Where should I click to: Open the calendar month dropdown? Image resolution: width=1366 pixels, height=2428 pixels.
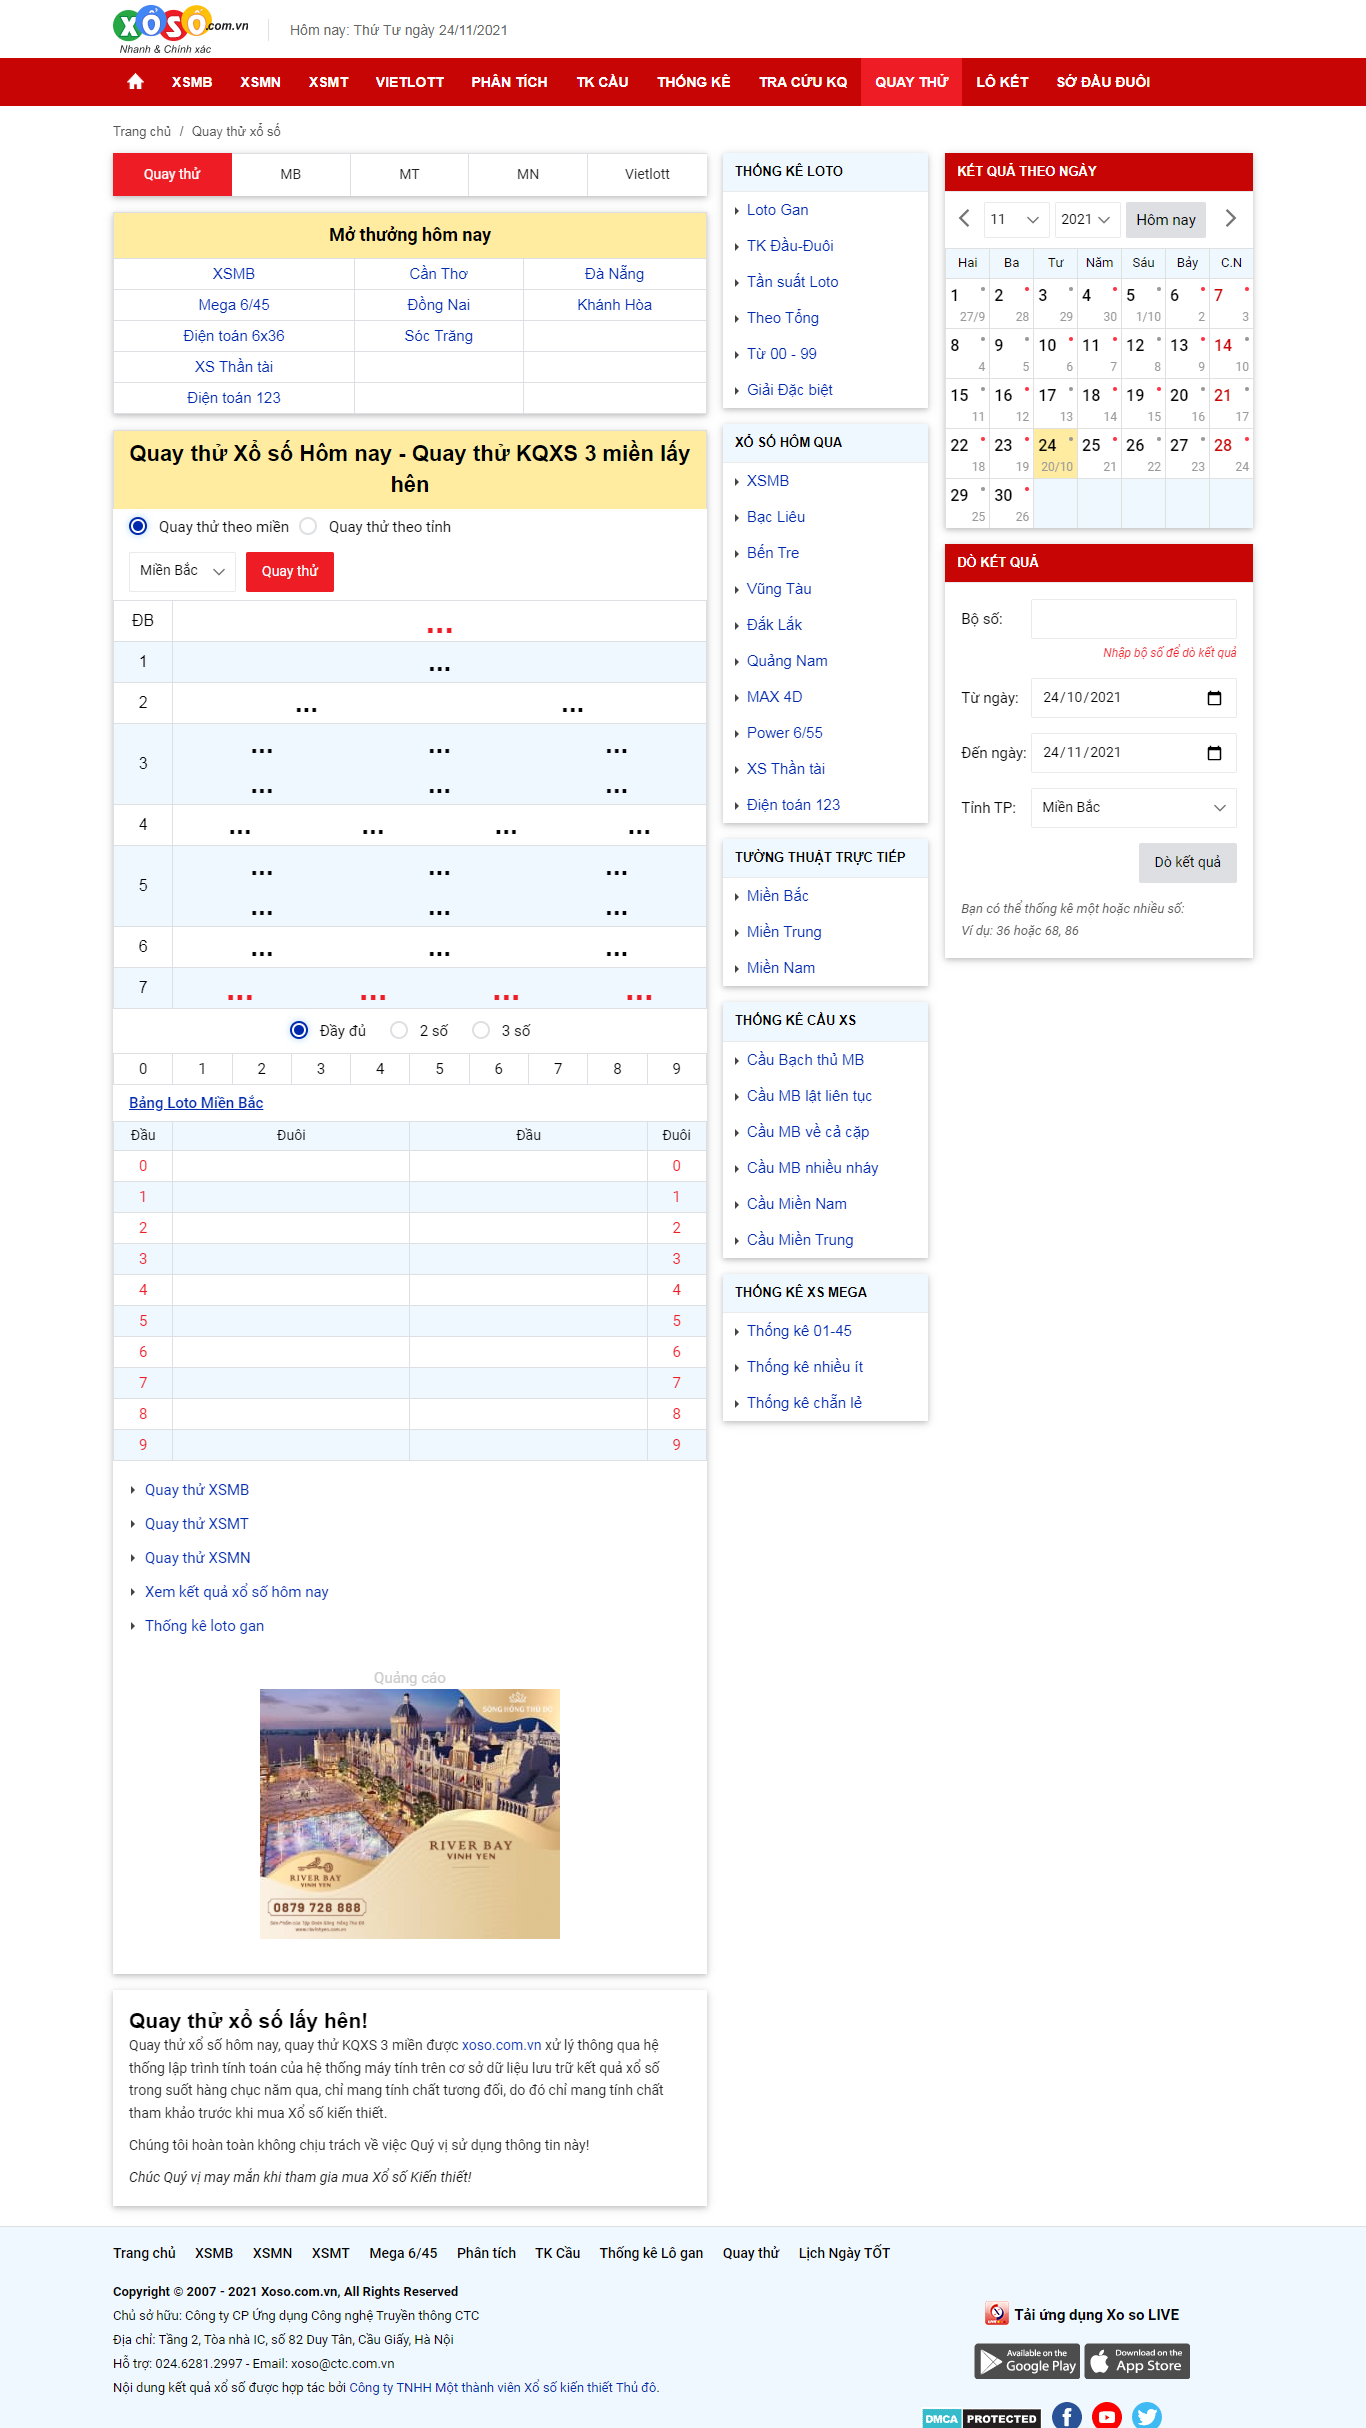tap(1014, 219)
